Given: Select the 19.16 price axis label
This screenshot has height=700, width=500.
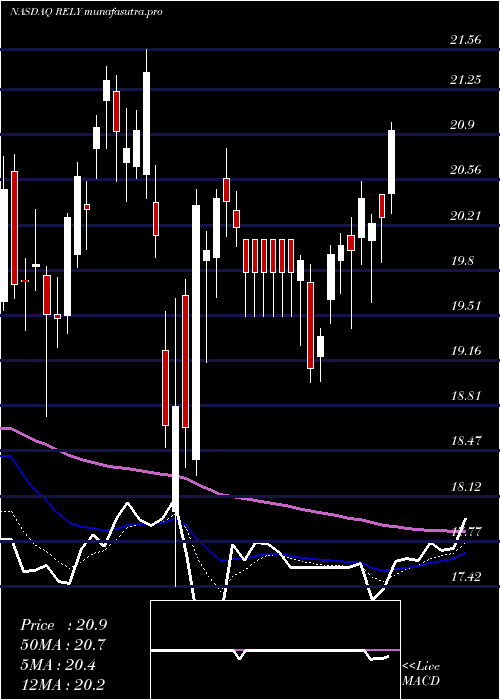Looking at the screenshot, I should click(466, 351).
